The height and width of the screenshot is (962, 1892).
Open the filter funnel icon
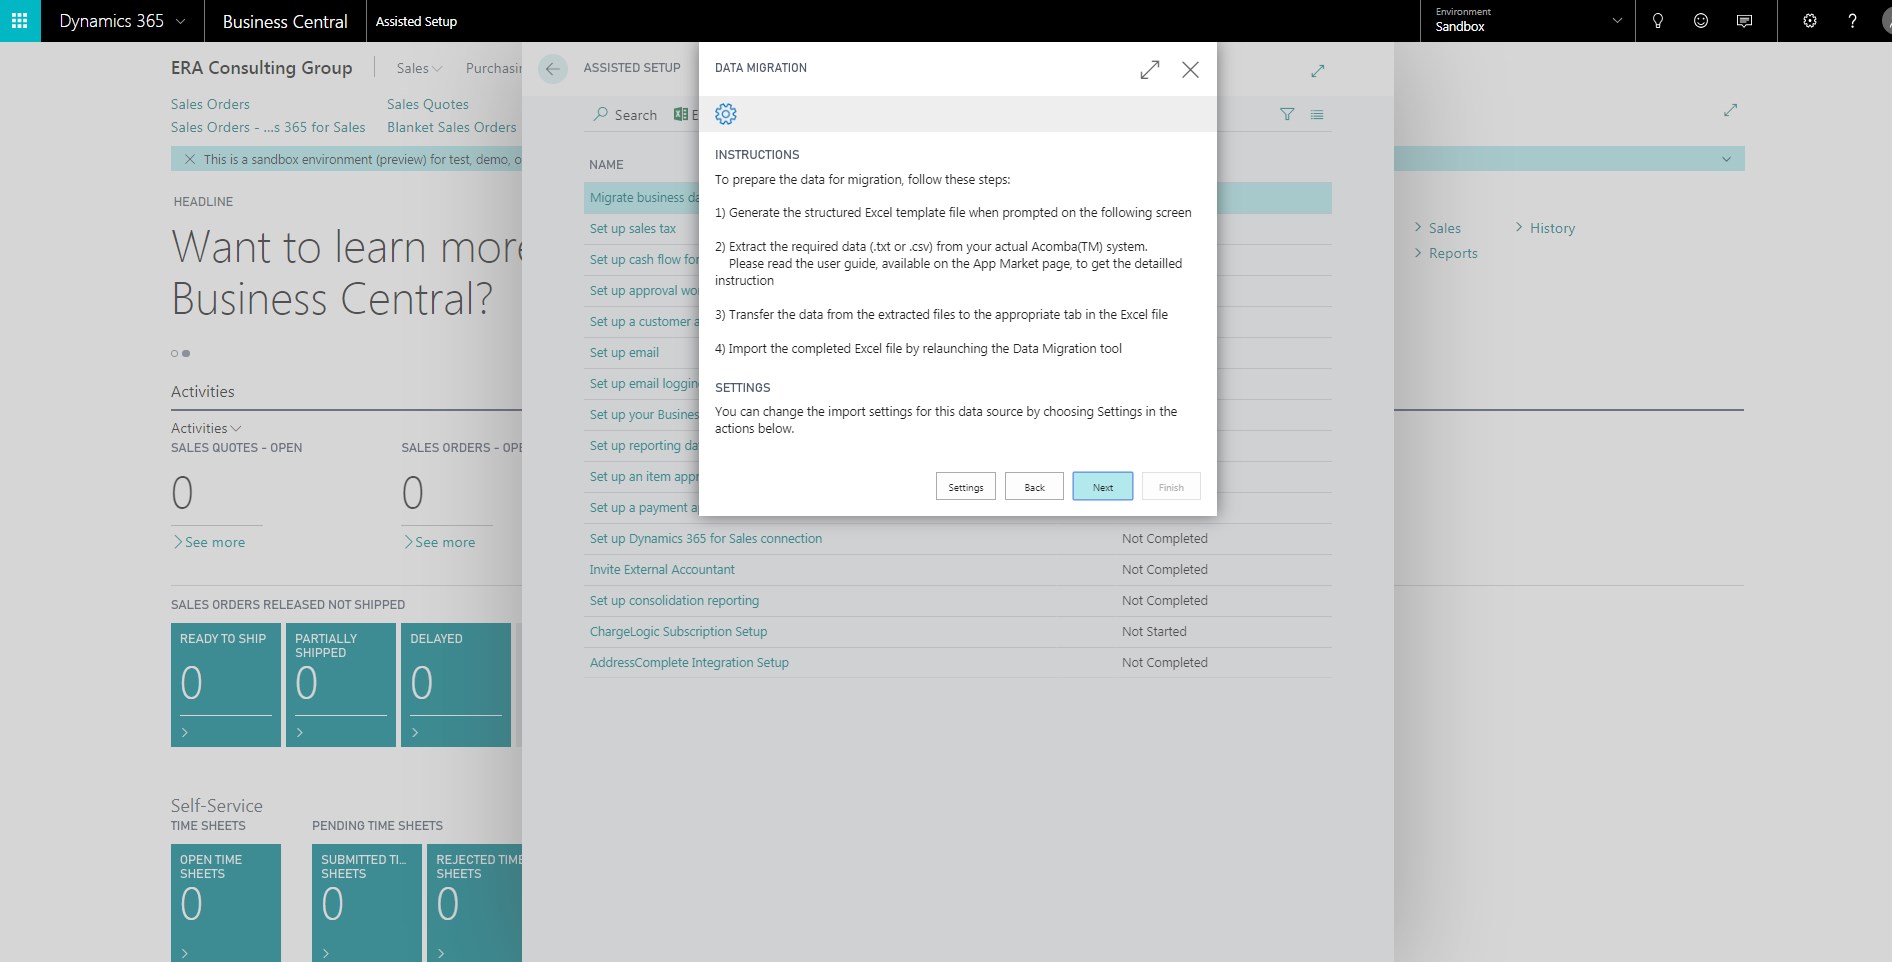click(x=1287, y=114)
